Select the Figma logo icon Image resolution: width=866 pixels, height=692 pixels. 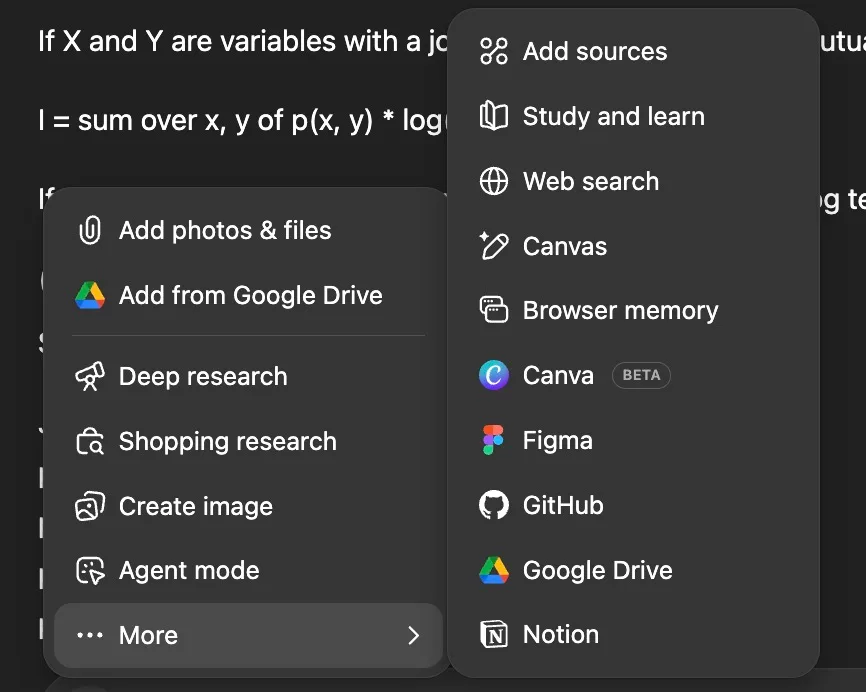tap(492, 439)
